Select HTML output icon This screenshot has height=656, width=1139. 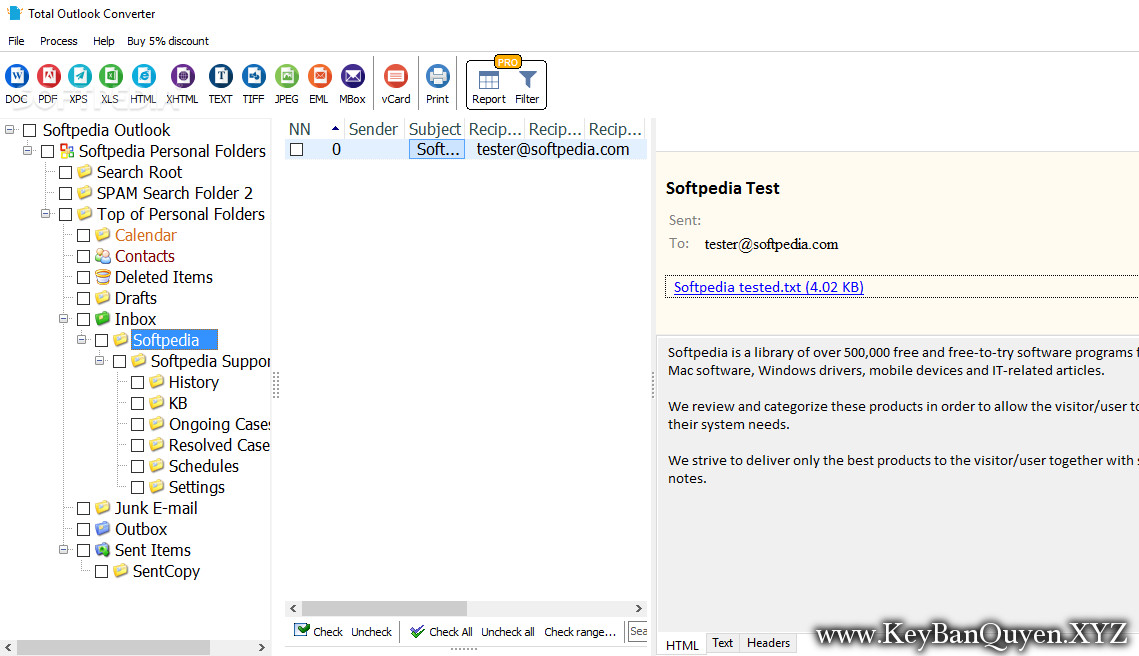[x=143, y=76]
